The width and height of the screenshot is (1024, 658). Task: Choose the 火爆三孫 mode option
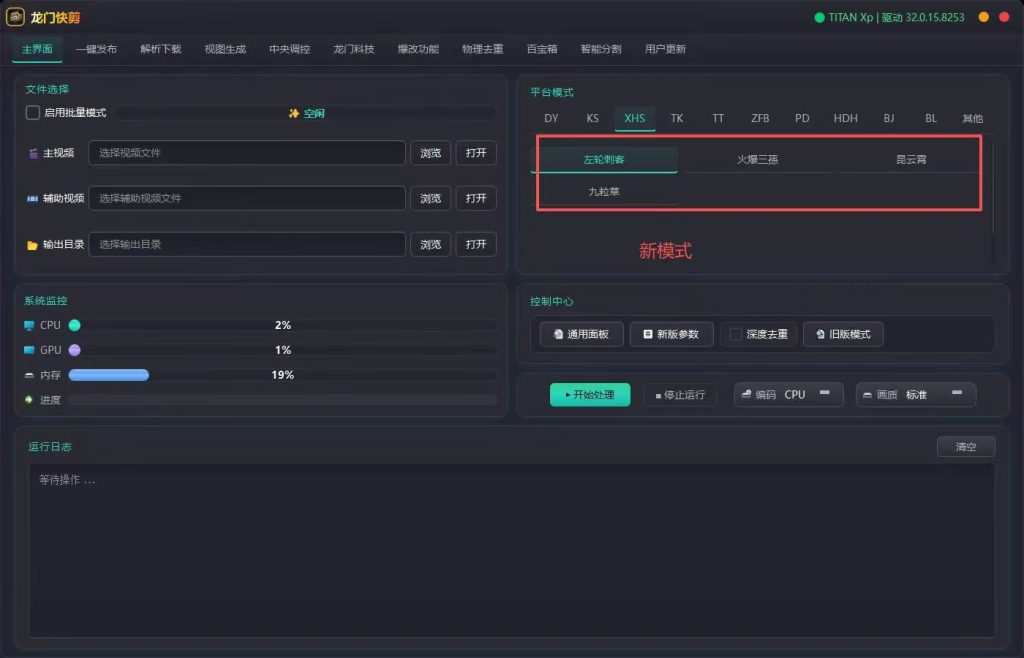click(x=758, y=159)
